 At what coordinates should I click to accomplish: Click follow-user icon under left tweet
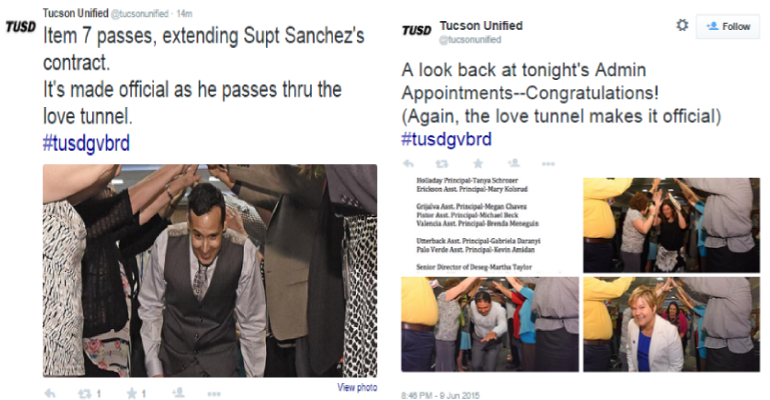178,393
